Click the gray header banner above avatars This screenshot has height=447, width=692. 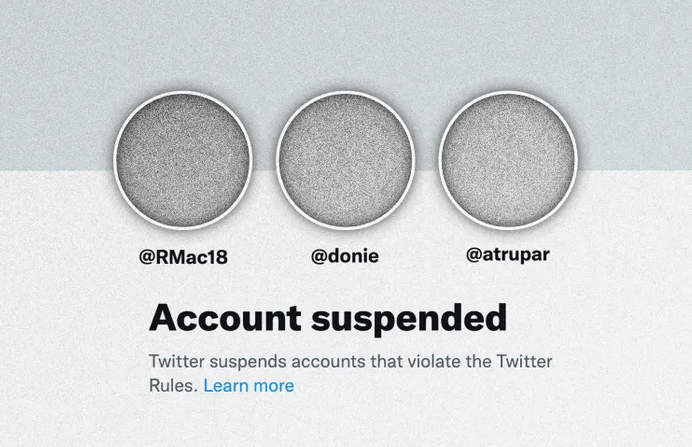[x=346, y=44]
